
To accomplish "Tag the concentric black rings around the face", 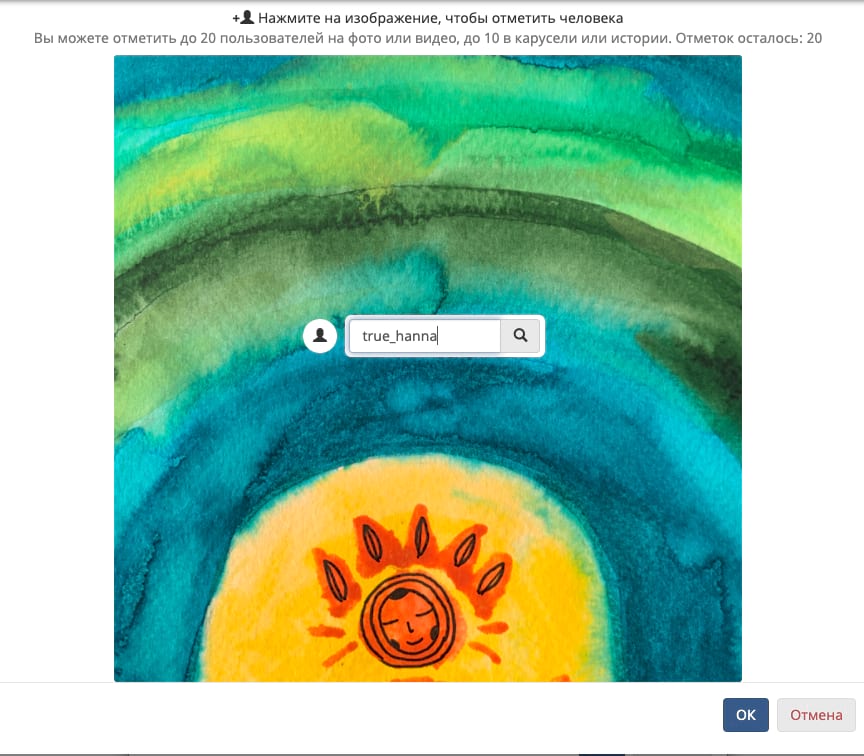I will [x=408, y=620].
